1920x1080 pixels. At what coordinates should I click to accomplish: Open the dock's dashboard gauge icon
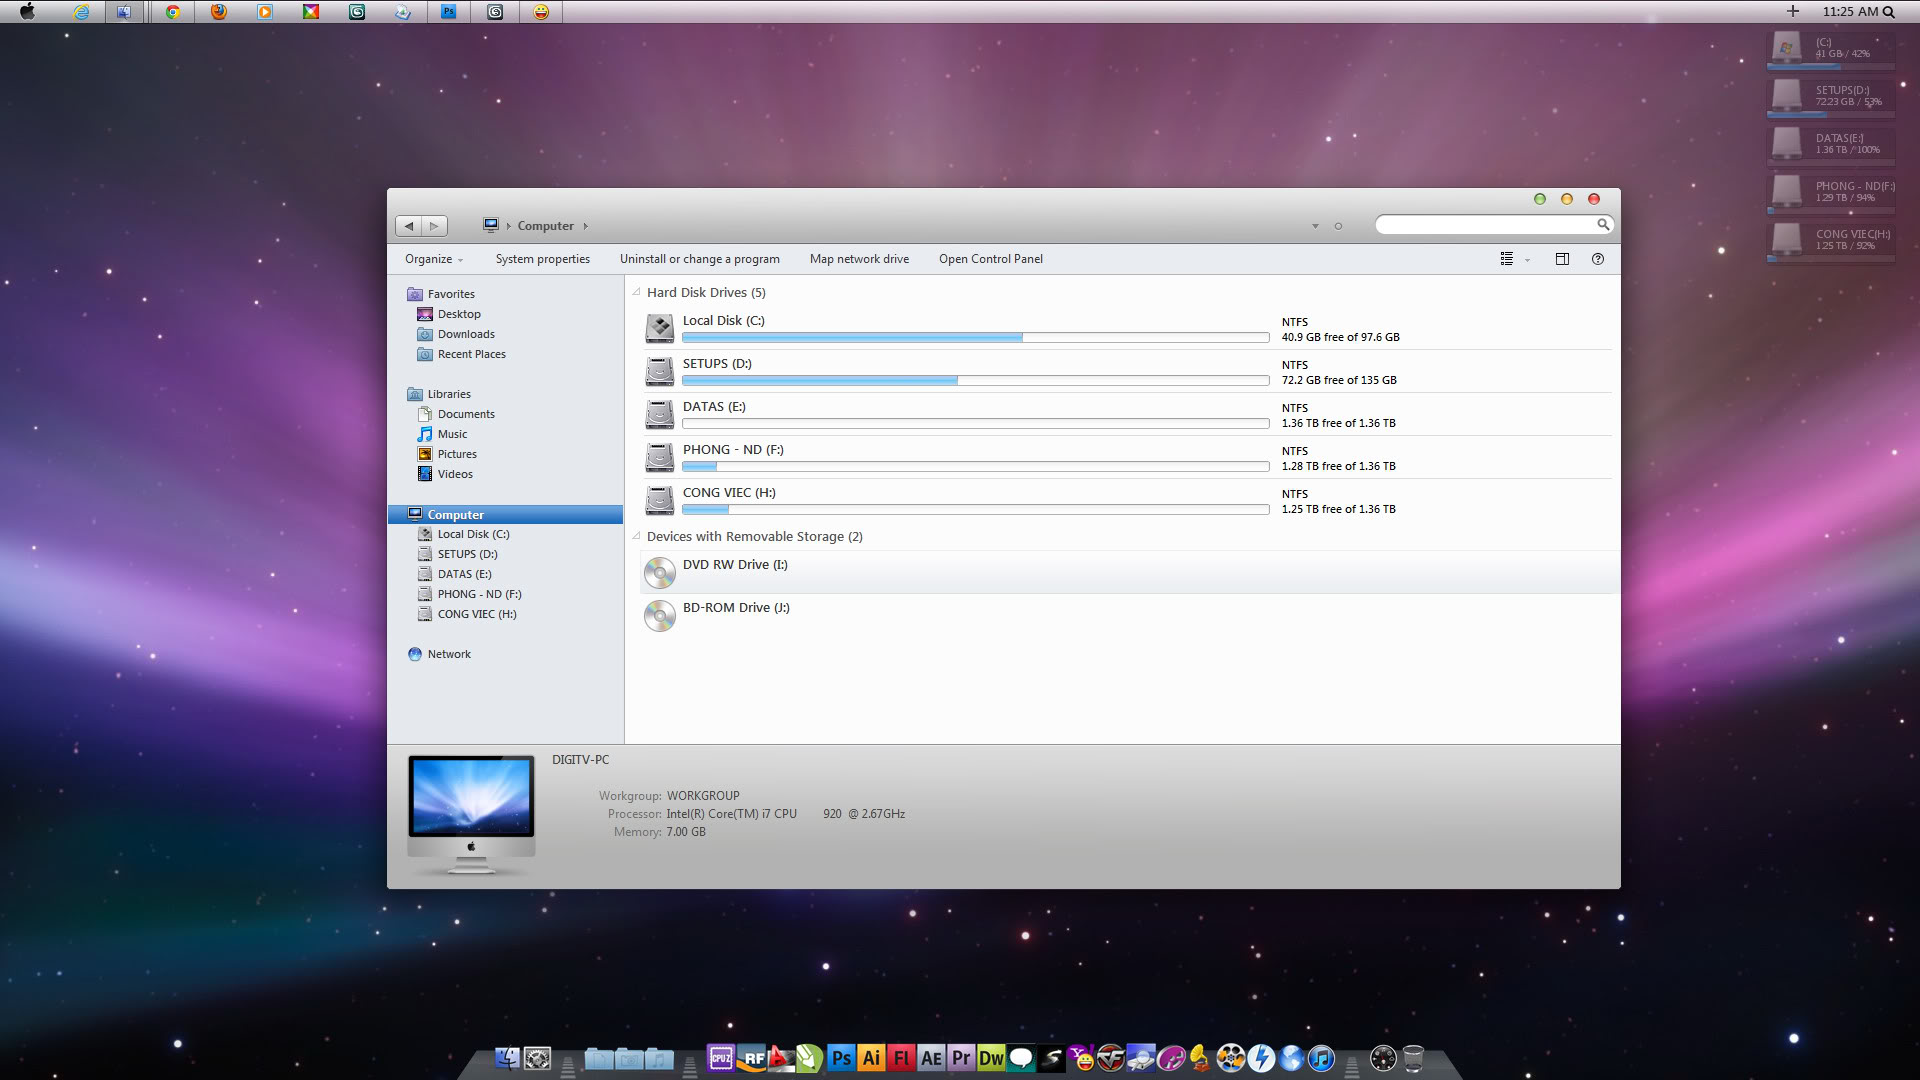point(1383,1058)
